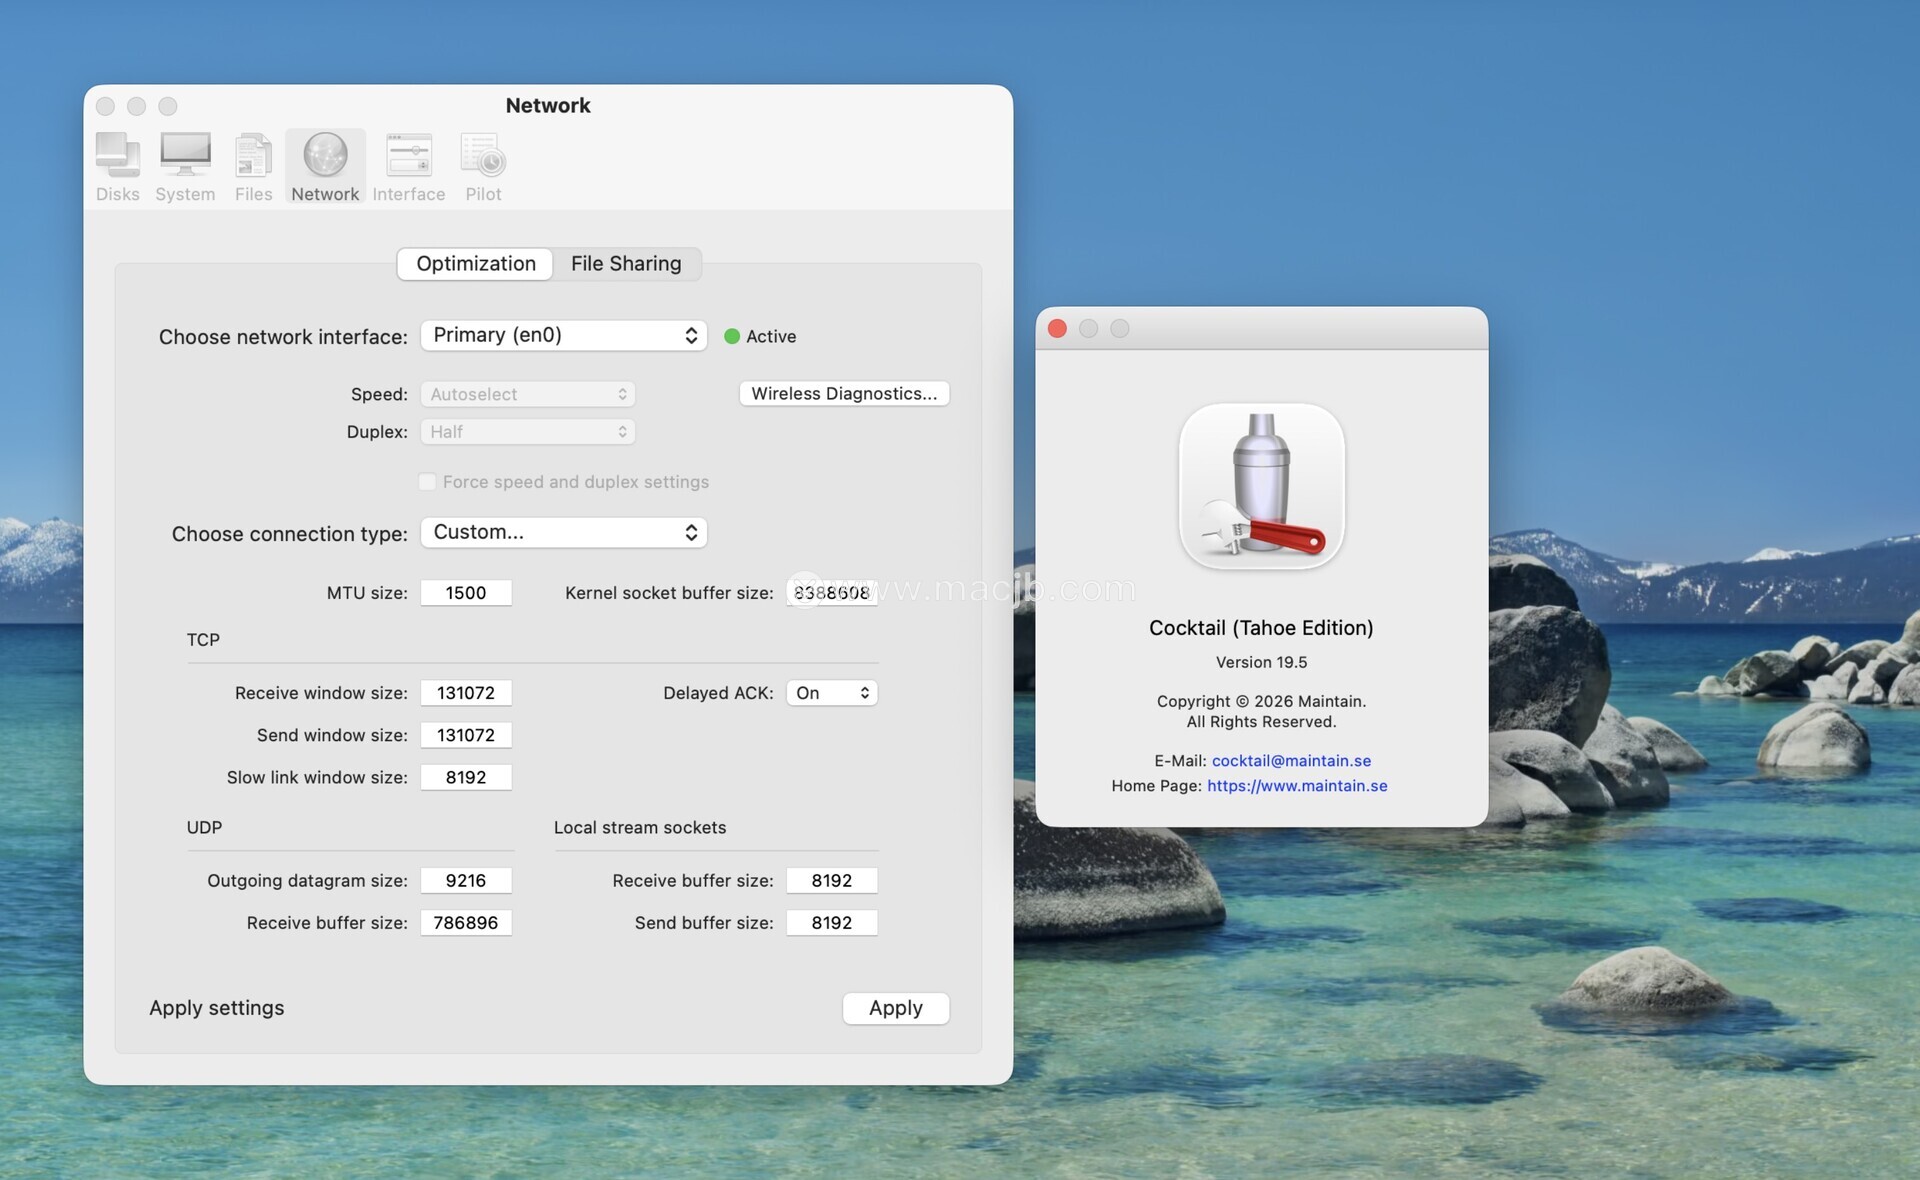Open the connection type Custom dropdown
Image resolution: width=1920 pixels, height=1180 pixels.
tap(563, 532)
